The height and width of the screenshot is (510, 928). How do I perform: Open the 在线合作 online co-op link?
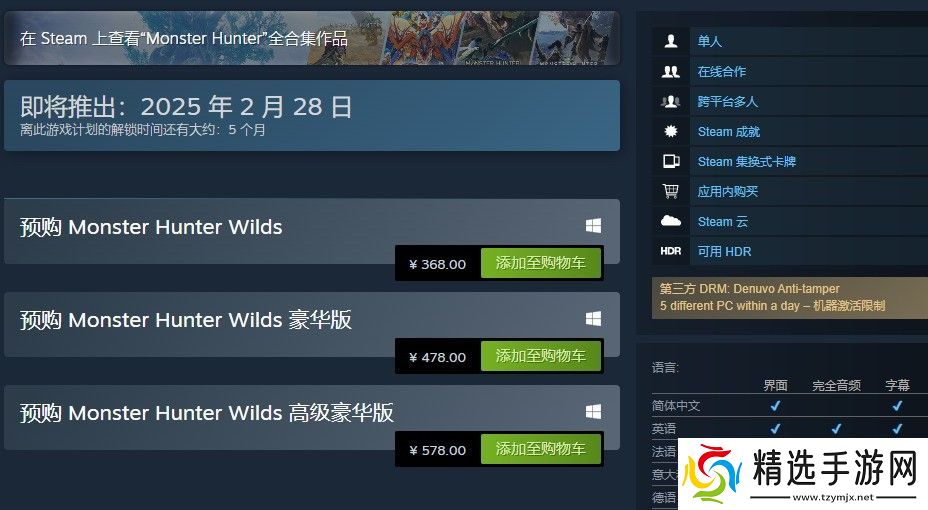tap(721, 72)
